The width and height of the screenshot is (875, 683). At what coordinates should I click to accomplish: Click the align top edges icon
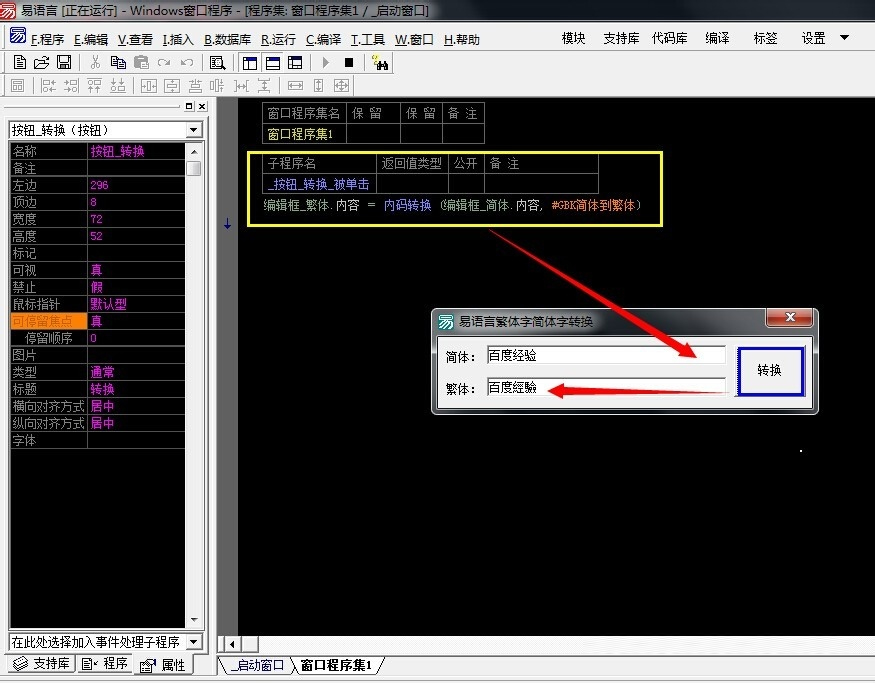pos(94,85)
